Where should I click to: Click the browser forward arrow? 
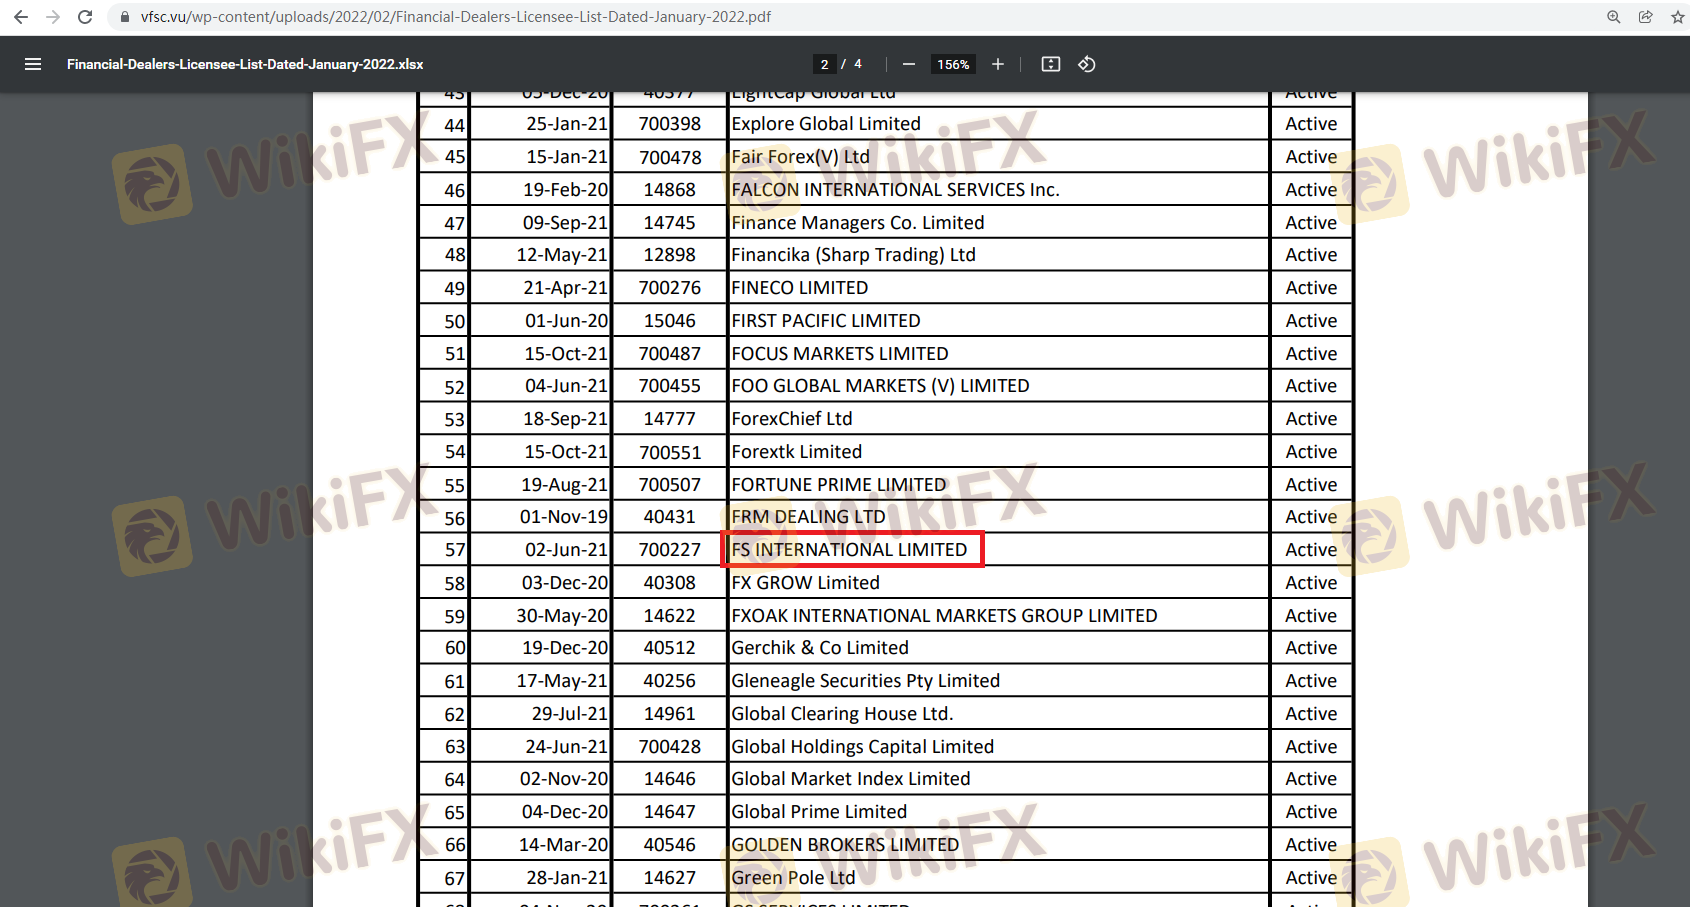coord(53,17)
